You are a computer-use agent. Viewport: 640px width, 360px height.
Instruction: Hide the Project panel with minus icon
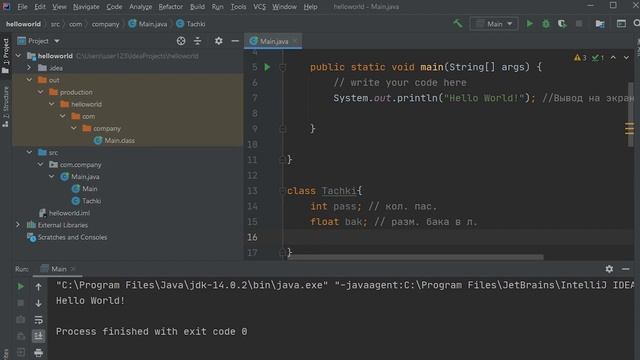[x=235, y=41]
